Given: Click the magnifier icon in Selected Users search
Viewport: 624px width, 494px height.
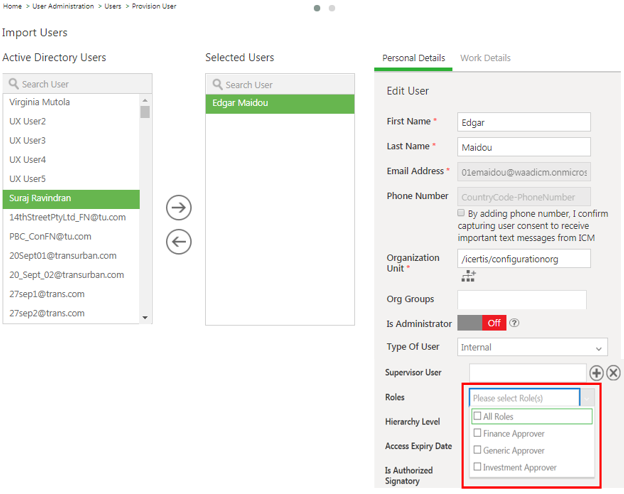Looking at the screenshot, I should [216, 85].
